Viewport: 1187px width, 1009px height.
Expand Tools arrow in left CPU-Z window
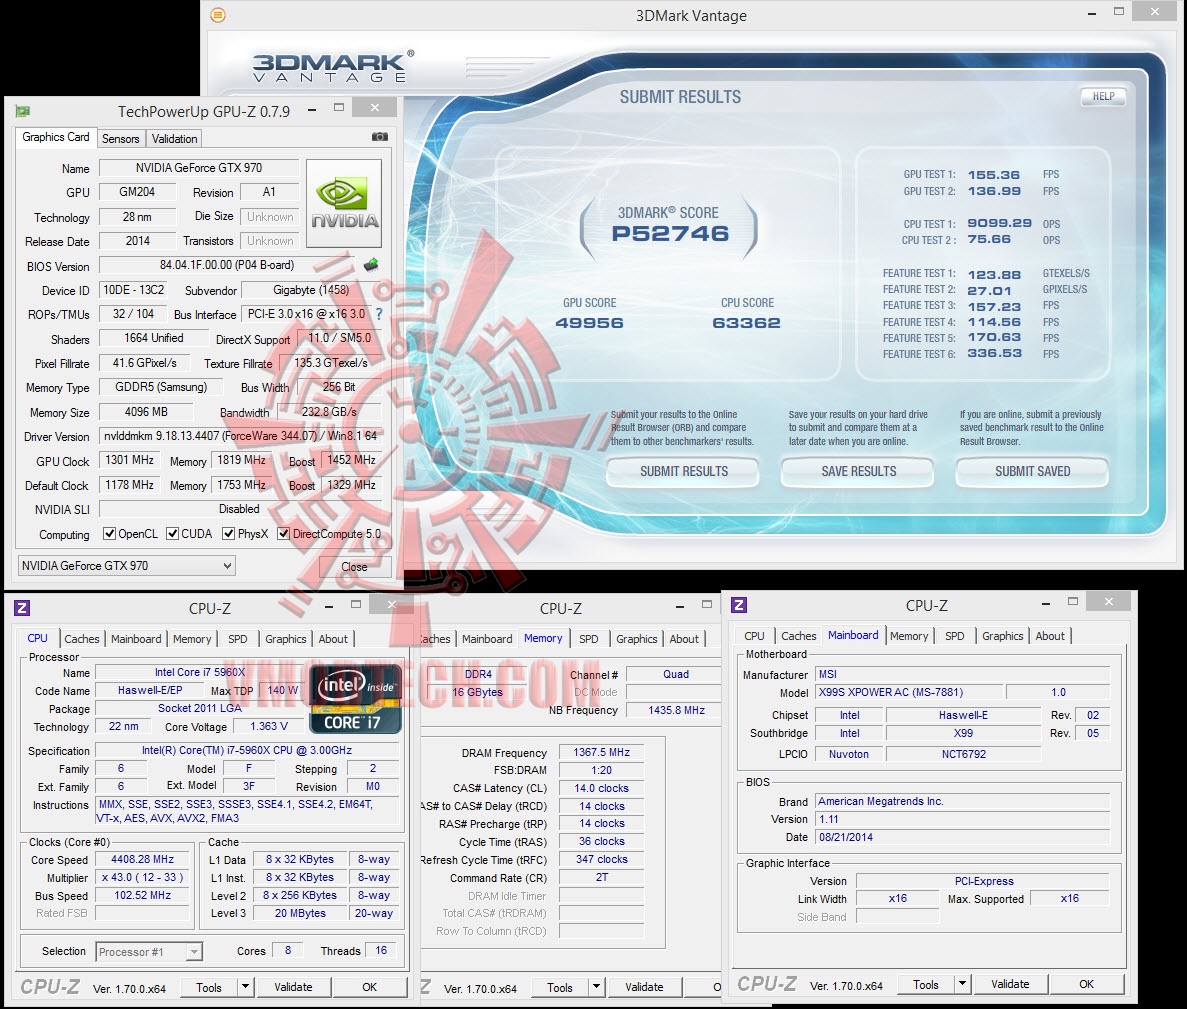click(x=245, y=987)
